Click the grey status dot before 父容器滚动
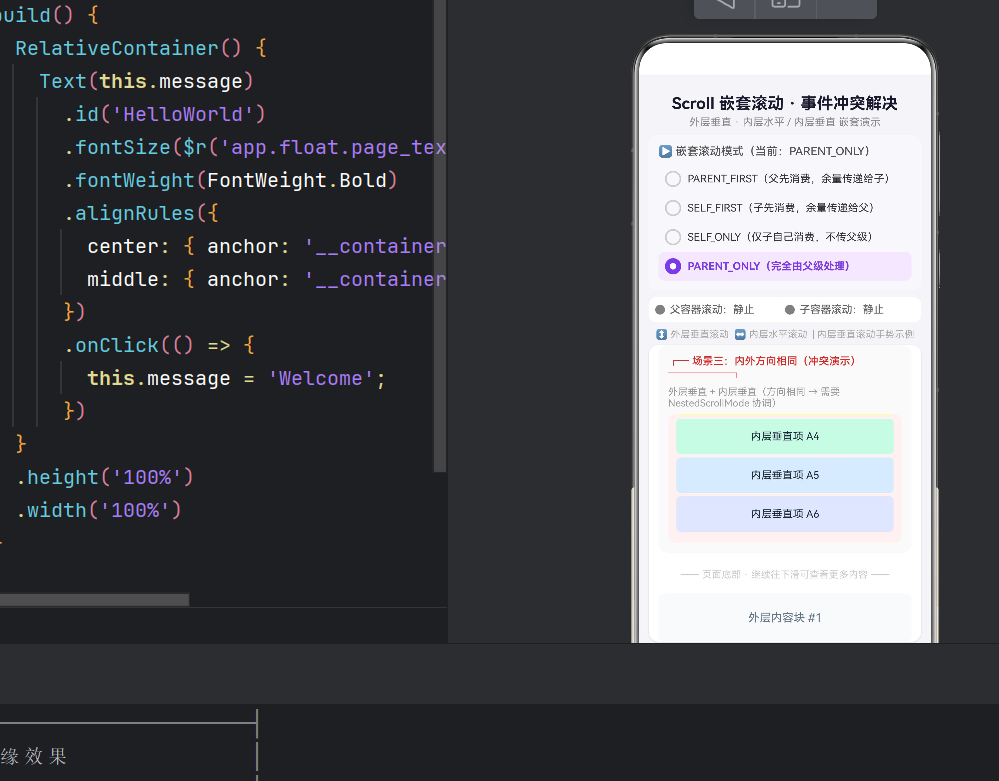The image size is (999, 781). (x=660, y=310)
